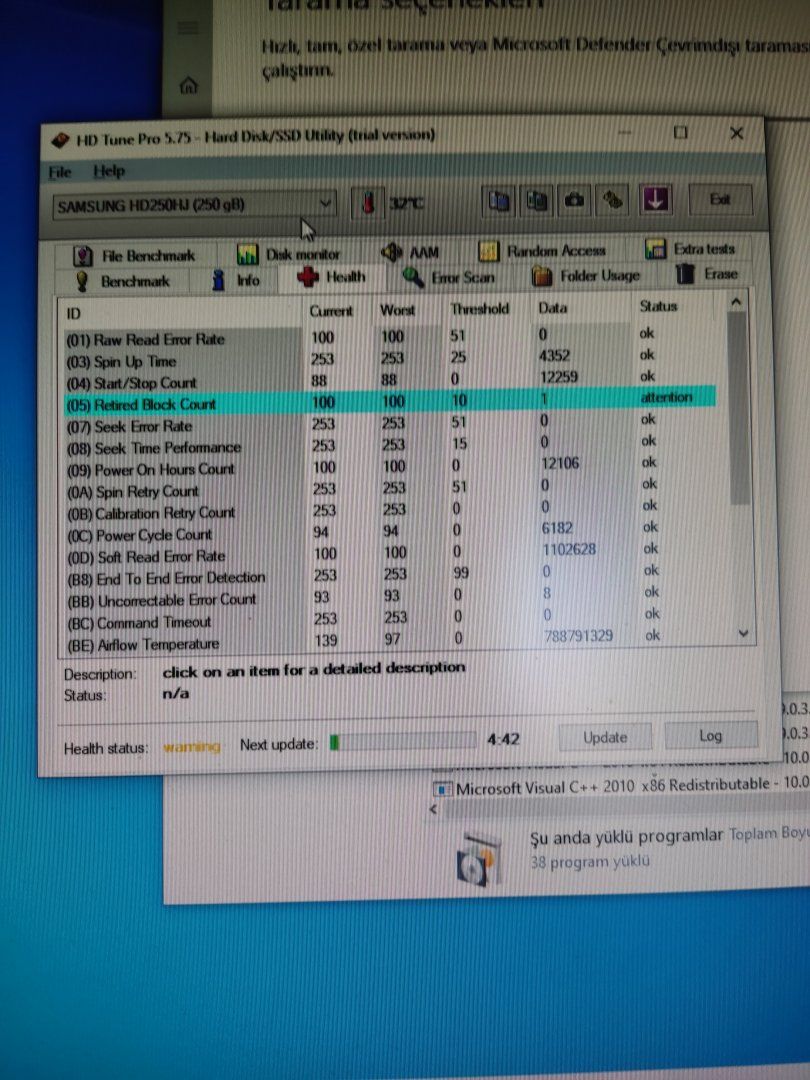Open the options gear toolbar icon

pos(612,200)
